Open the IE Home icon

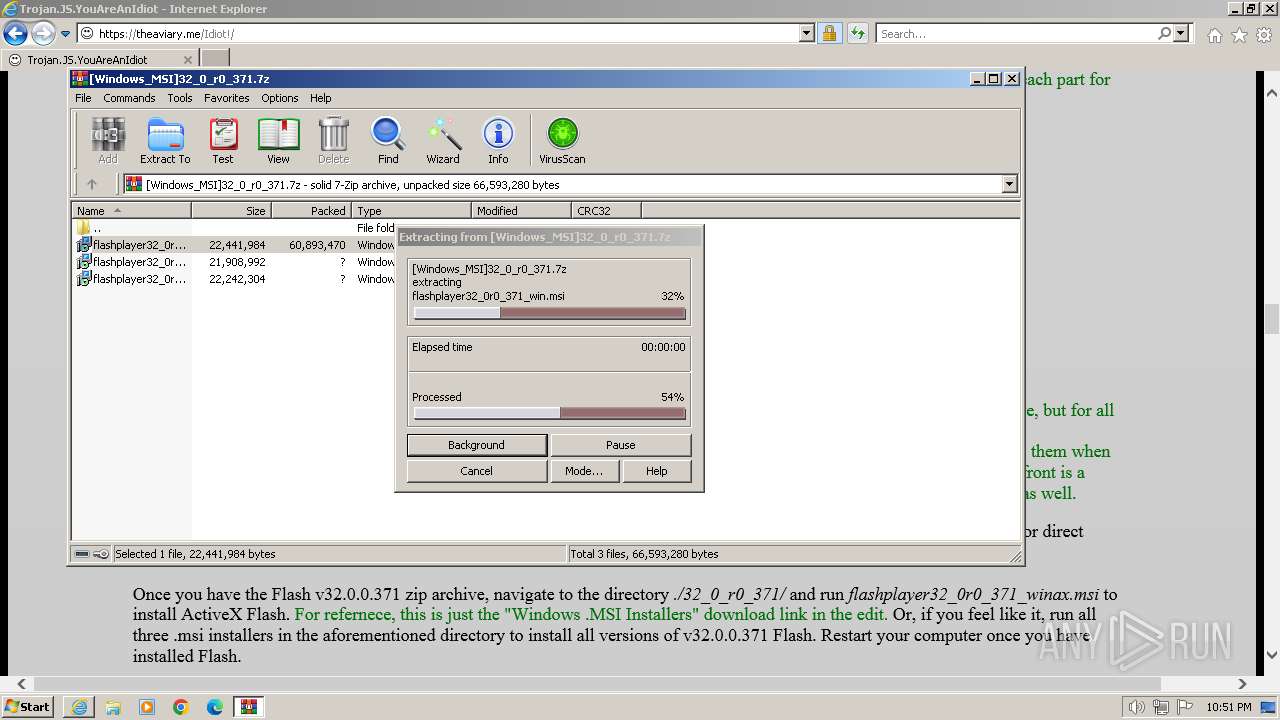click(x=1214, y=35)
